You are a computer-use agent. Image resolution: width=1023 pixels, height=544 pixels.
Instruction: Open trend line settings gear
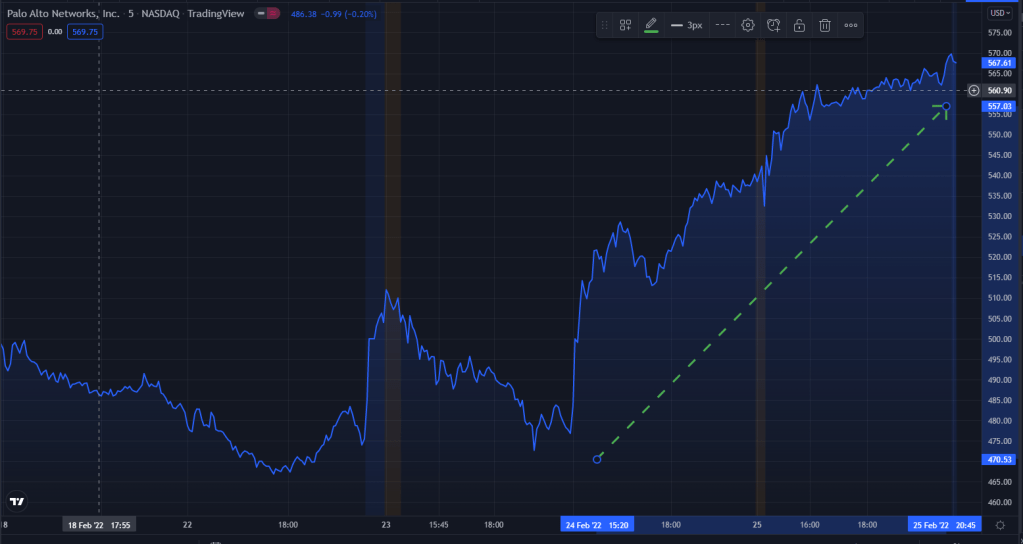click(x=747, y=25)
